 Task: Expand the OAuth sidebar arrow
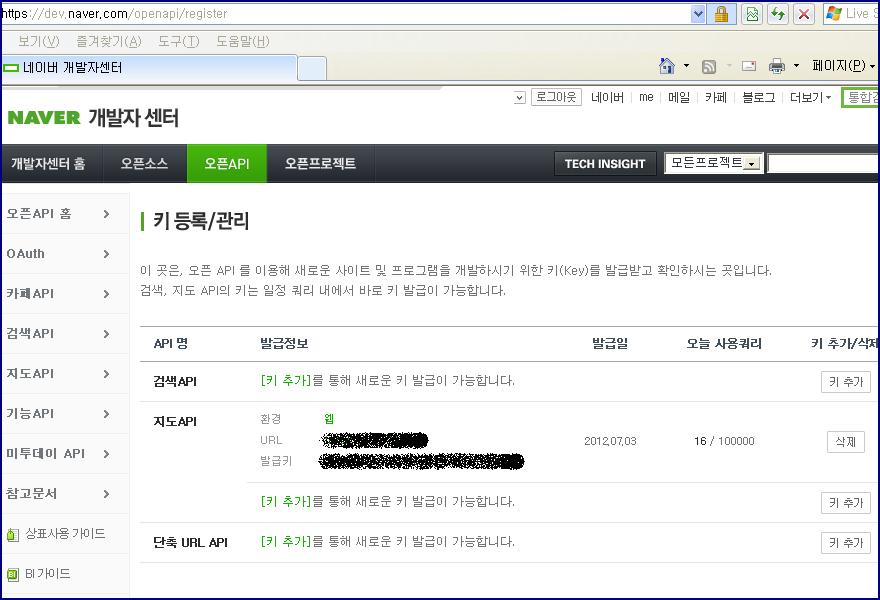pos(106,254)
